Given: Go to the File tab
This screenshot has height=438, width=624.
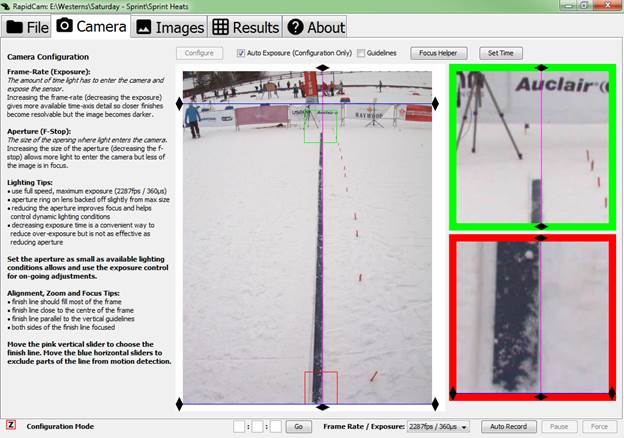Looking at the screenshot, I should 28,27.
